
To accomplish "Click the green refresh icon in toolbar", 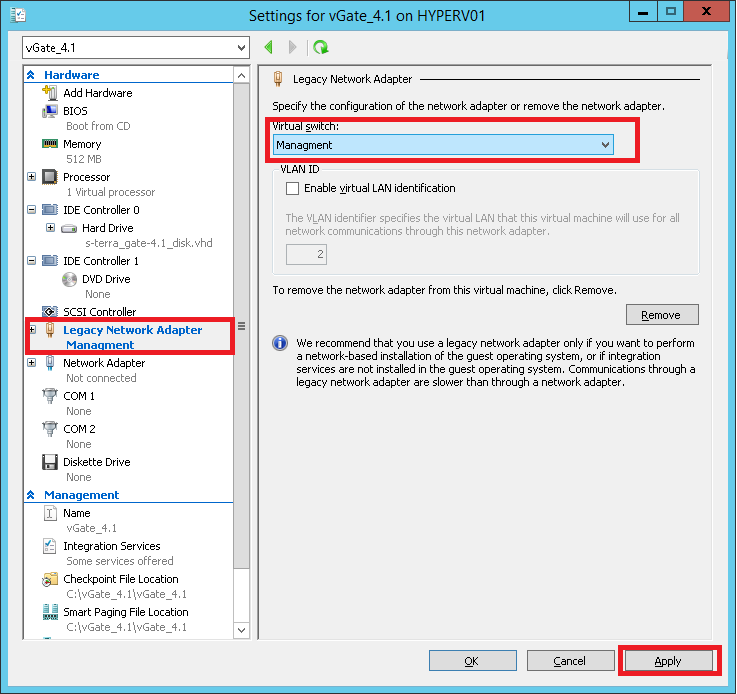I will click(x=320, y=47).
